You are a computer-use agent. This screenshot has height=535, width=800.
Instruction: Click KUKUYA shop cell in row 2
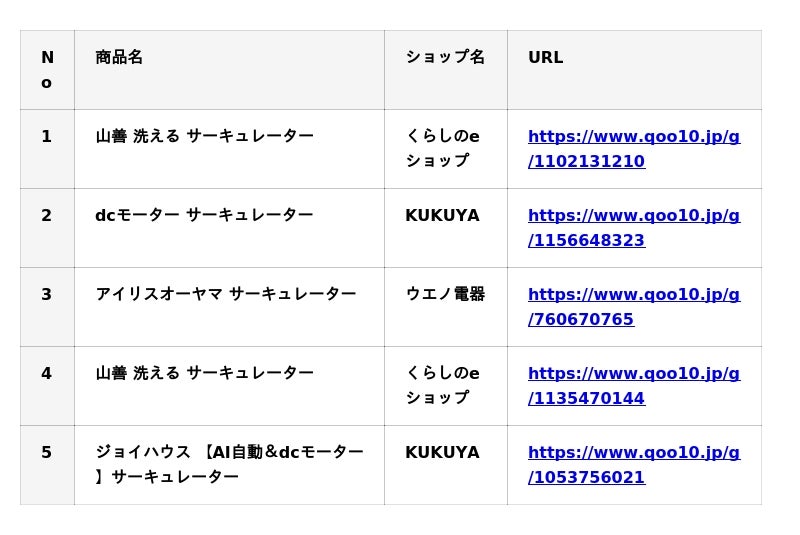[x=442, y=216]
